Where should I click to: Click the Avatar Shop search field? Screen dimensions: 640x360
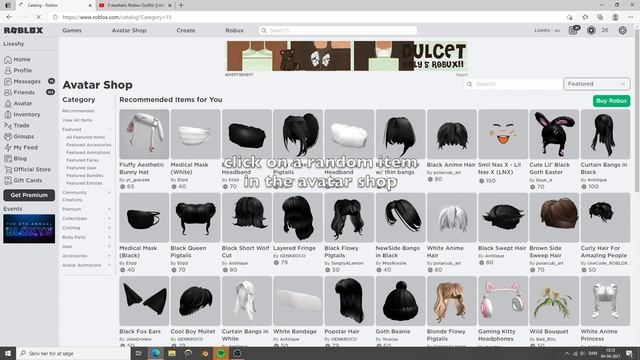[x=513, y=84]
